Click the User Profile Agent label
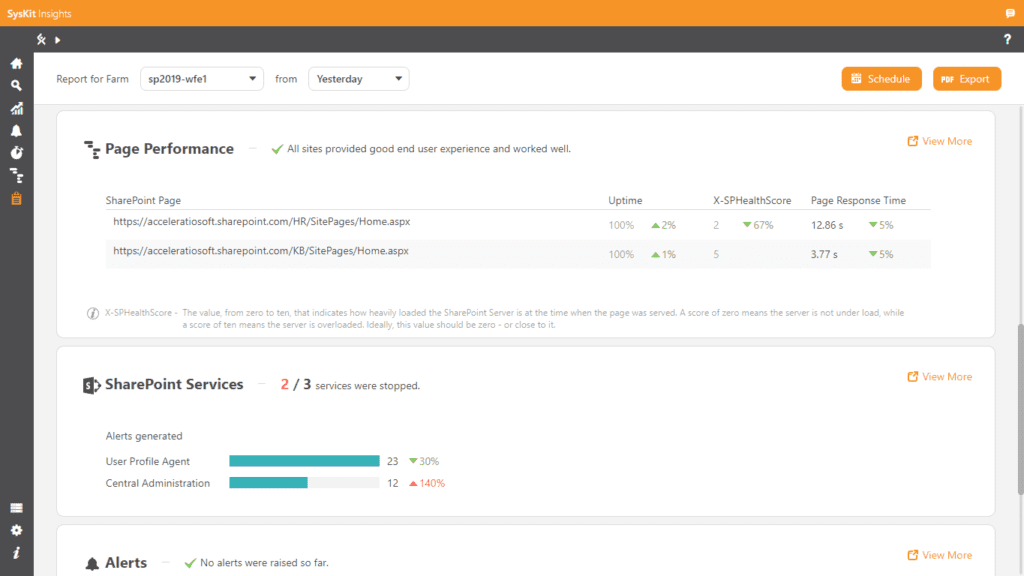 (x=148, y=461)
